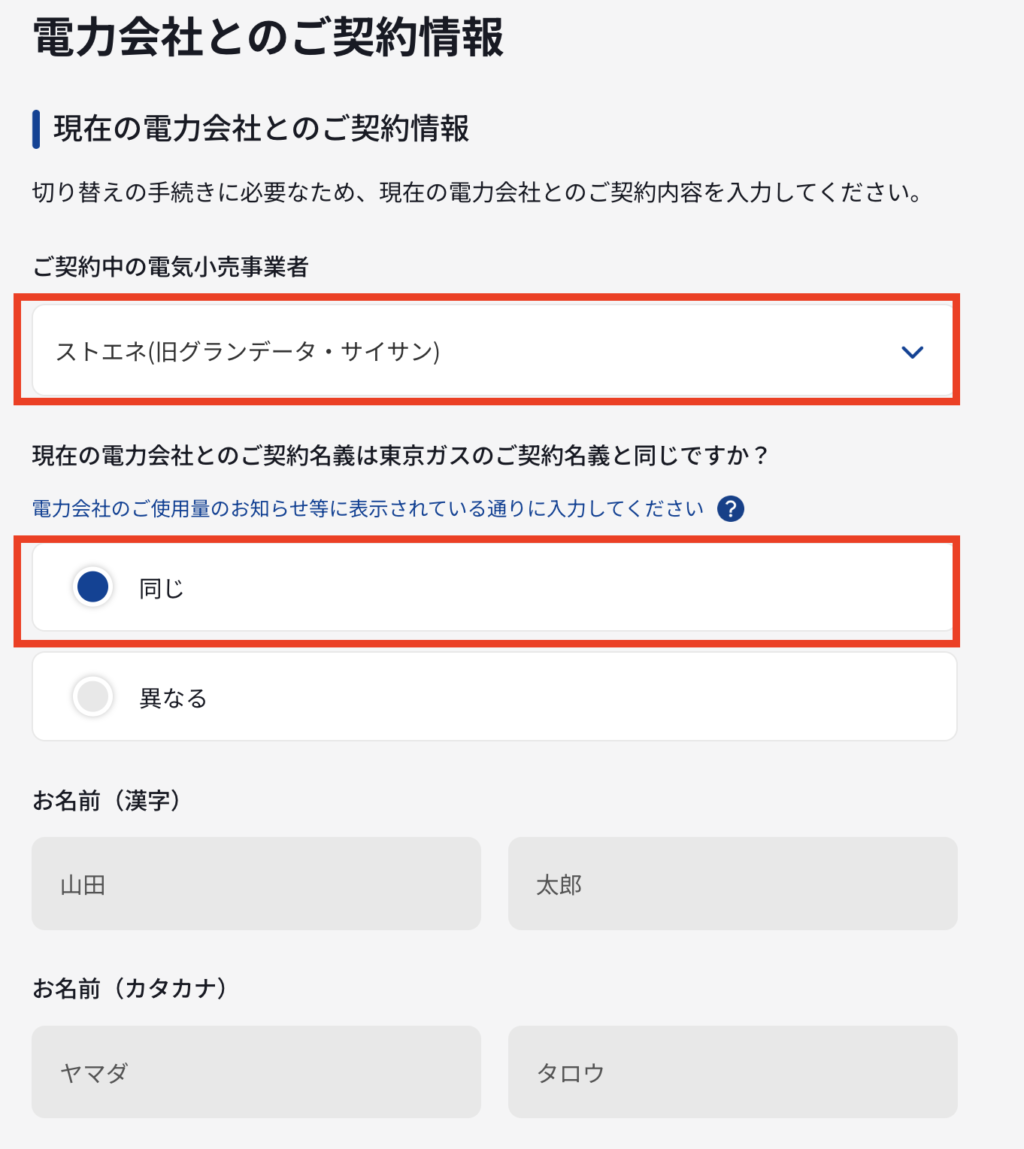The width and height of the screenshot is (1024, 1149).
Task: Click the ご契約中の電気小売事業者 field label
Action: [170, 267]
